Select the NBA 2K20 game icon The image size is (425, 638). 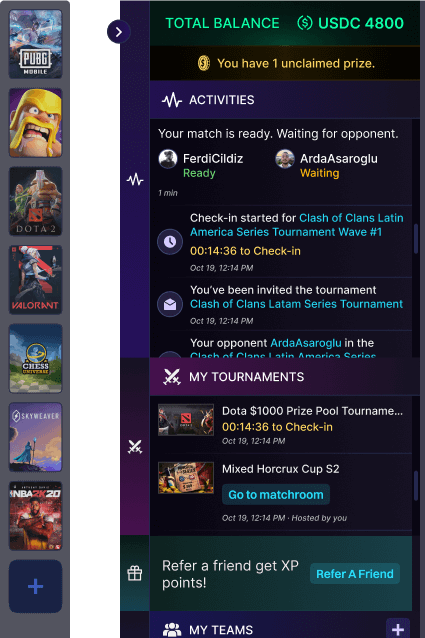coord(35,516)
